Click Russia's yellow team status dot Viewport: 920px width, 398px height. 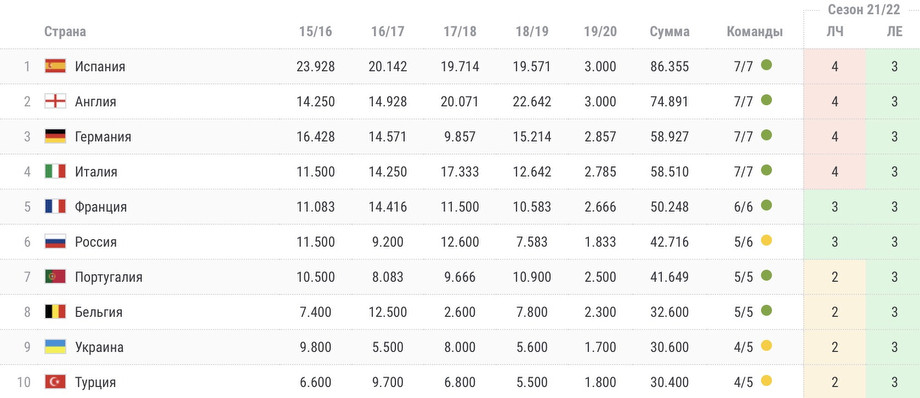[x=766, y=241]
